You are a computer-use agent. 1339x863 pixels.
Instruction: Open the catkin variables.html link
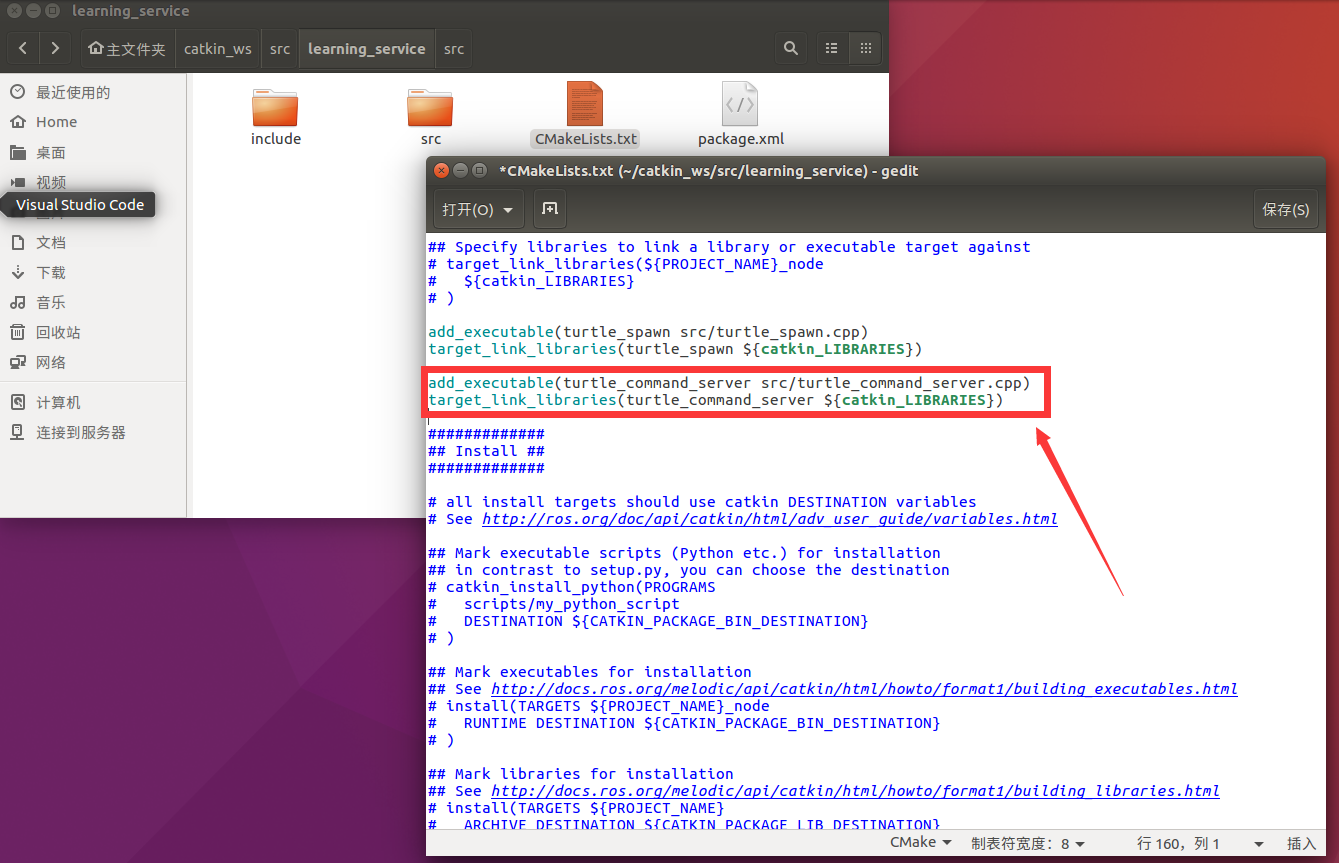[x=771, y=518]
